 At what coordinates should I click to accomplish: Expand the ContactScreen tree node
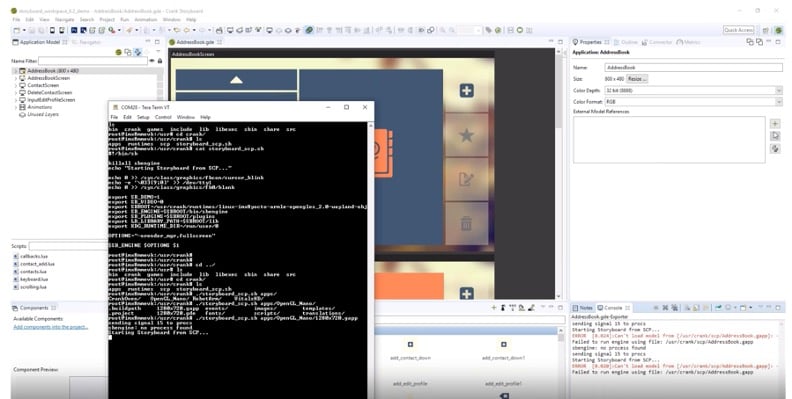coord(16,85)
